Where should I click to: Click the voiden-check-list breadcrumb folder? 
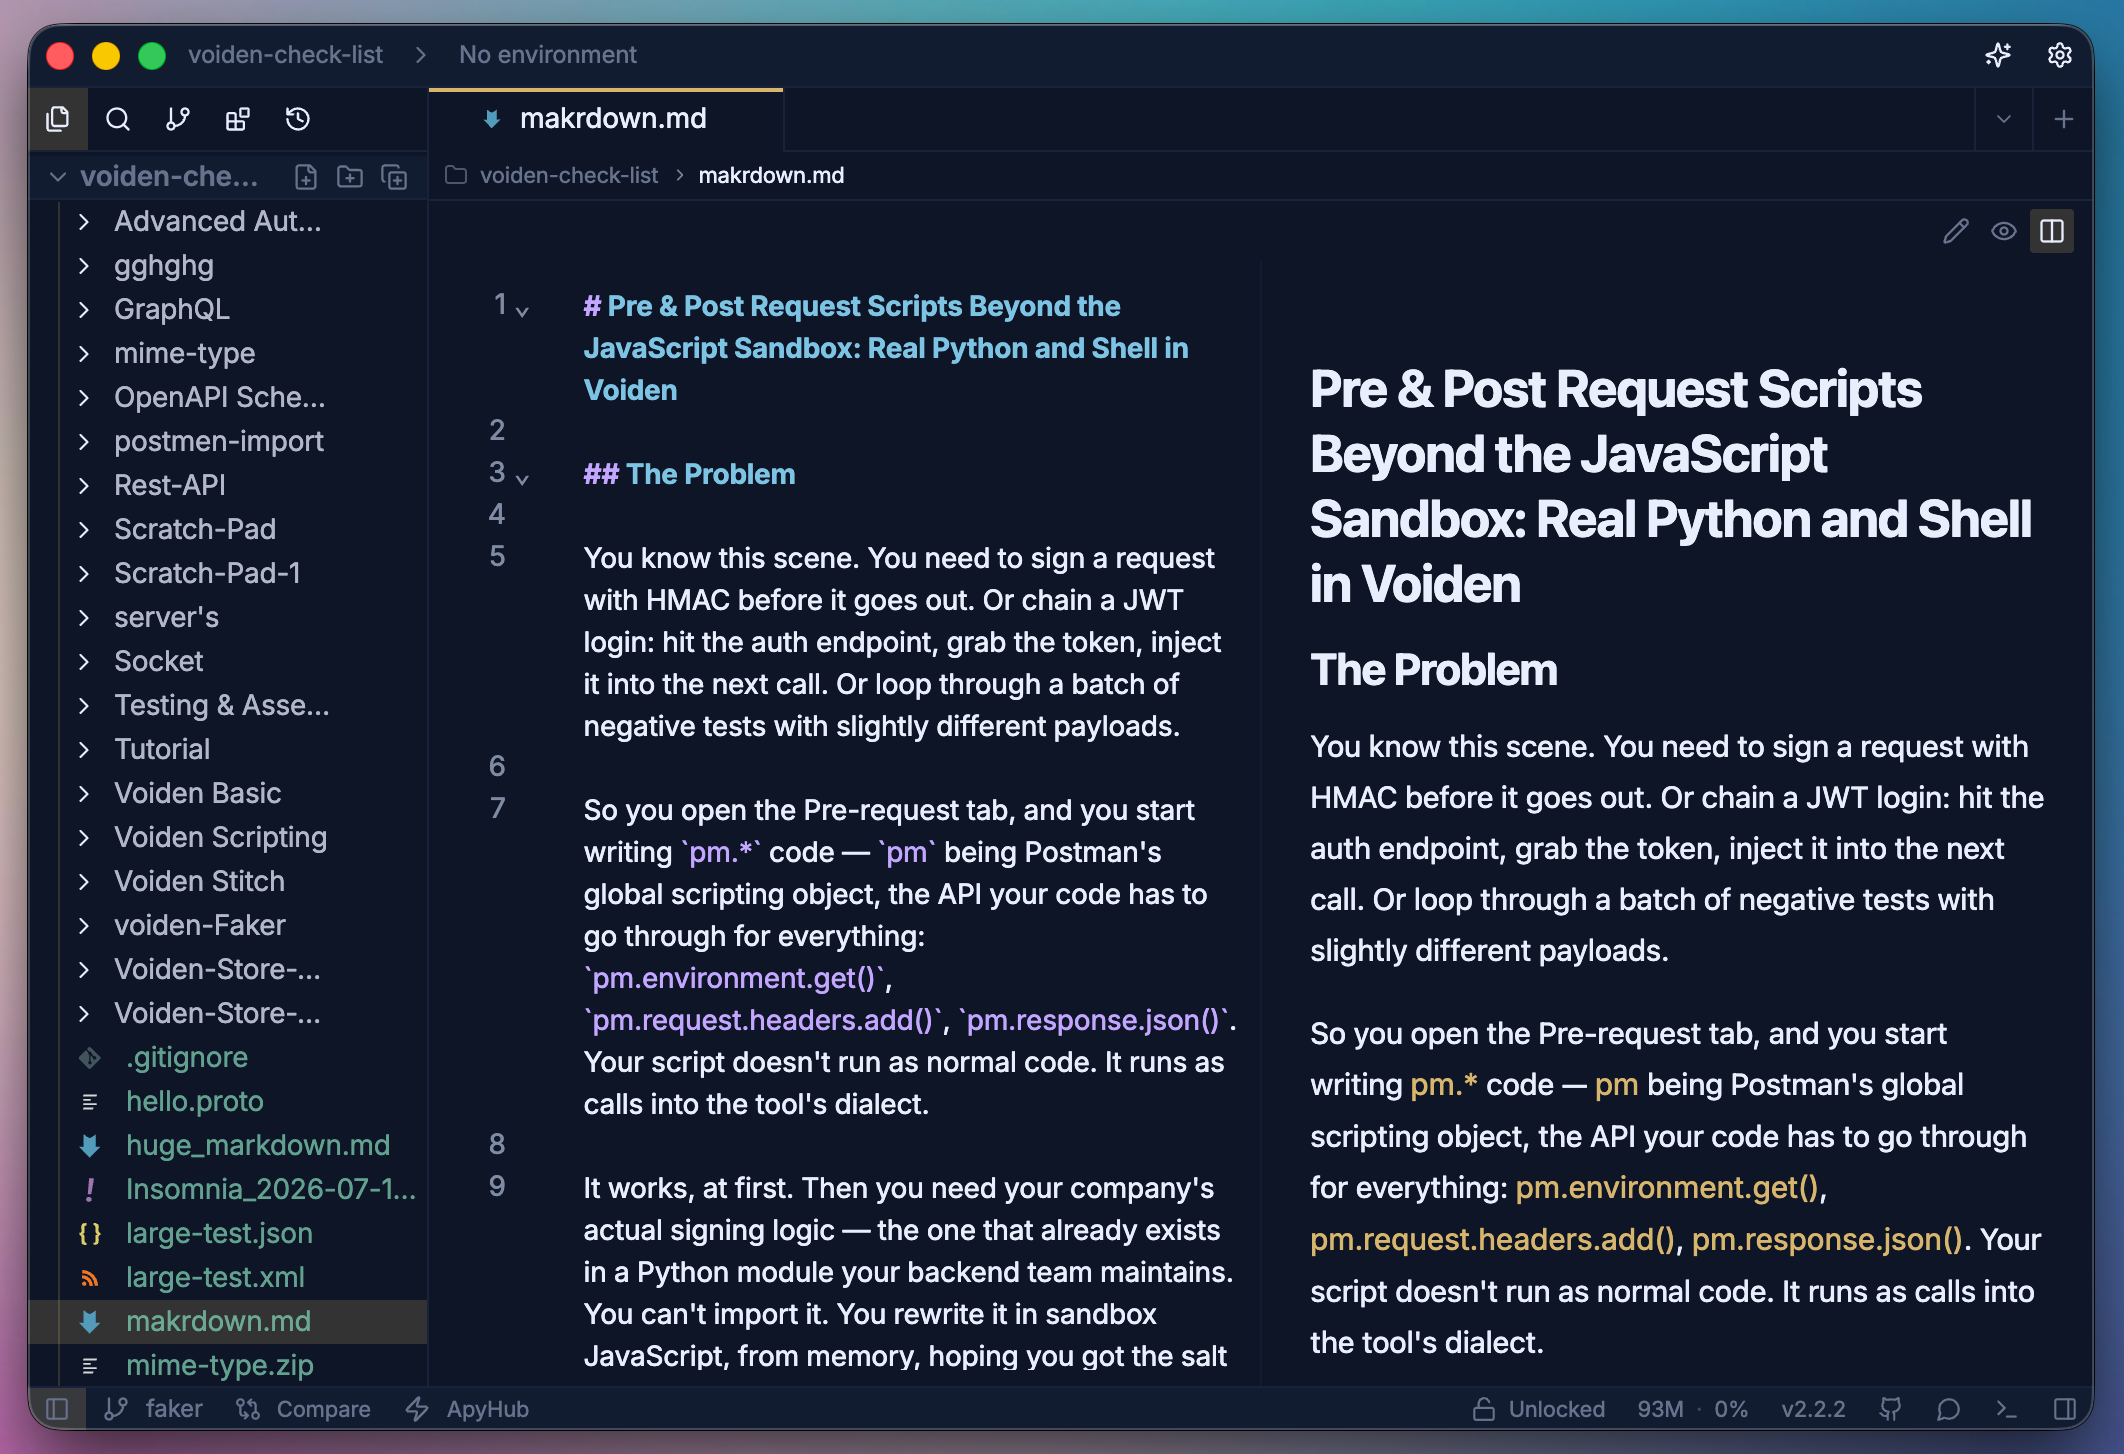point(568,176)
